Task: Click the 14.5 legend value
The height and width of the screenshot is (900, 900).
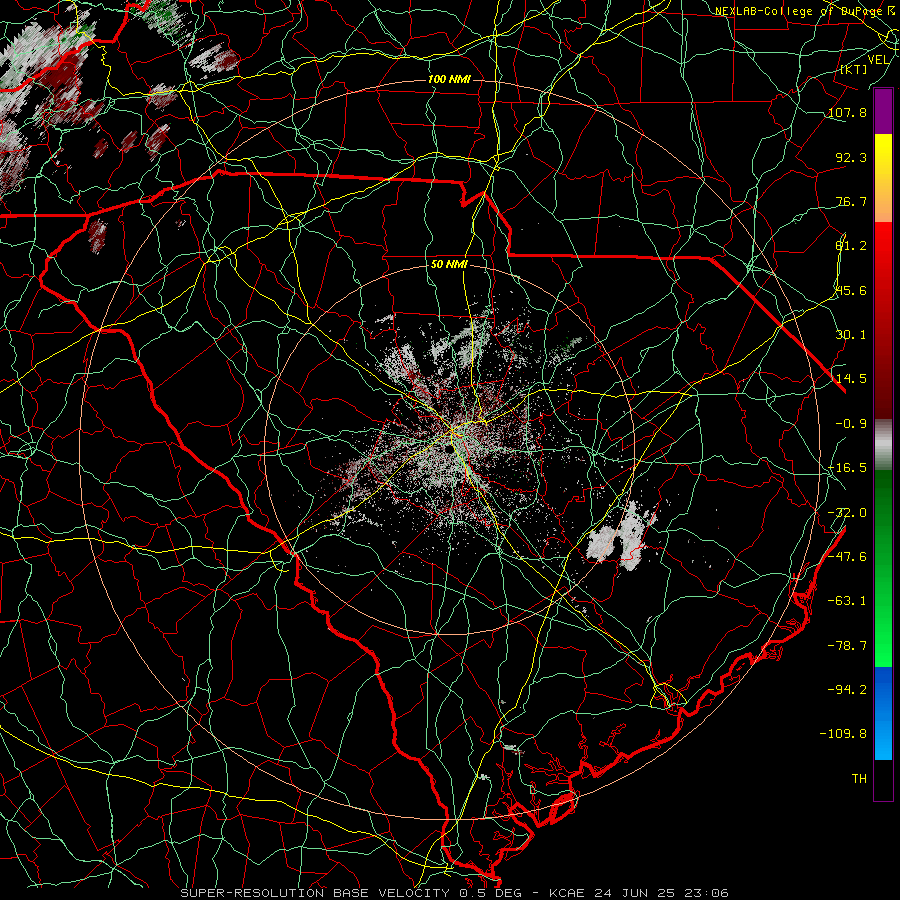Action: [x=851, y=379]
